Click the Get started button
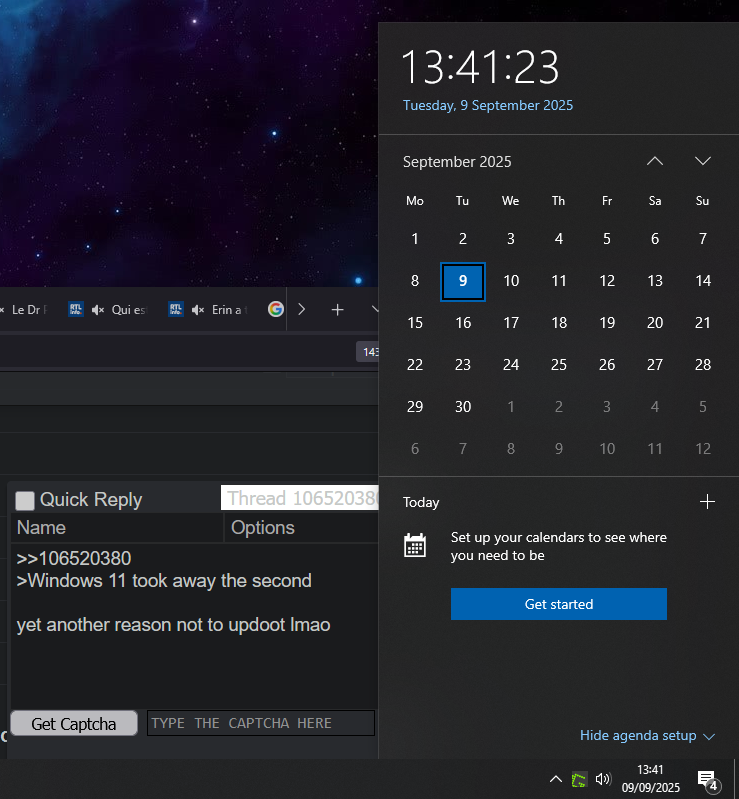 point(558,604)
